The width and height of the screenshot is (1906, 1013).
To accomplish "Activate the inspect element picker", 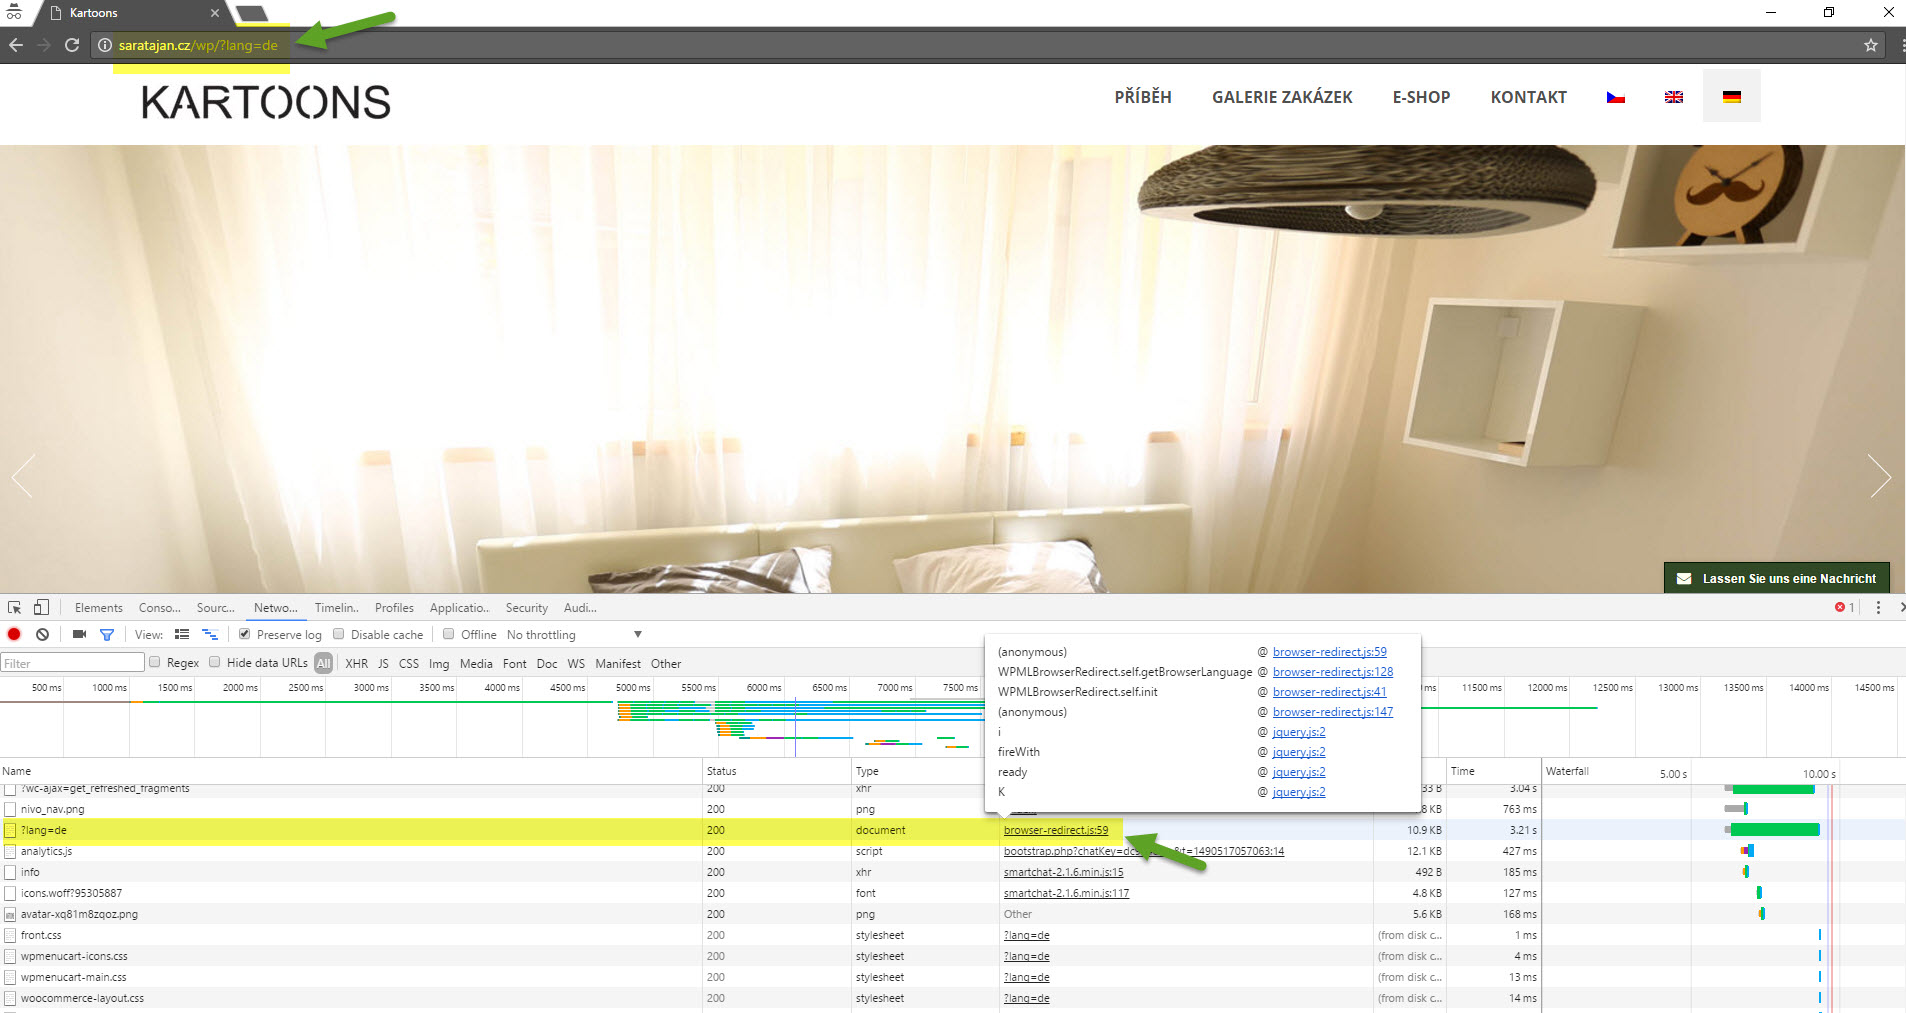I will click(14, 607).
